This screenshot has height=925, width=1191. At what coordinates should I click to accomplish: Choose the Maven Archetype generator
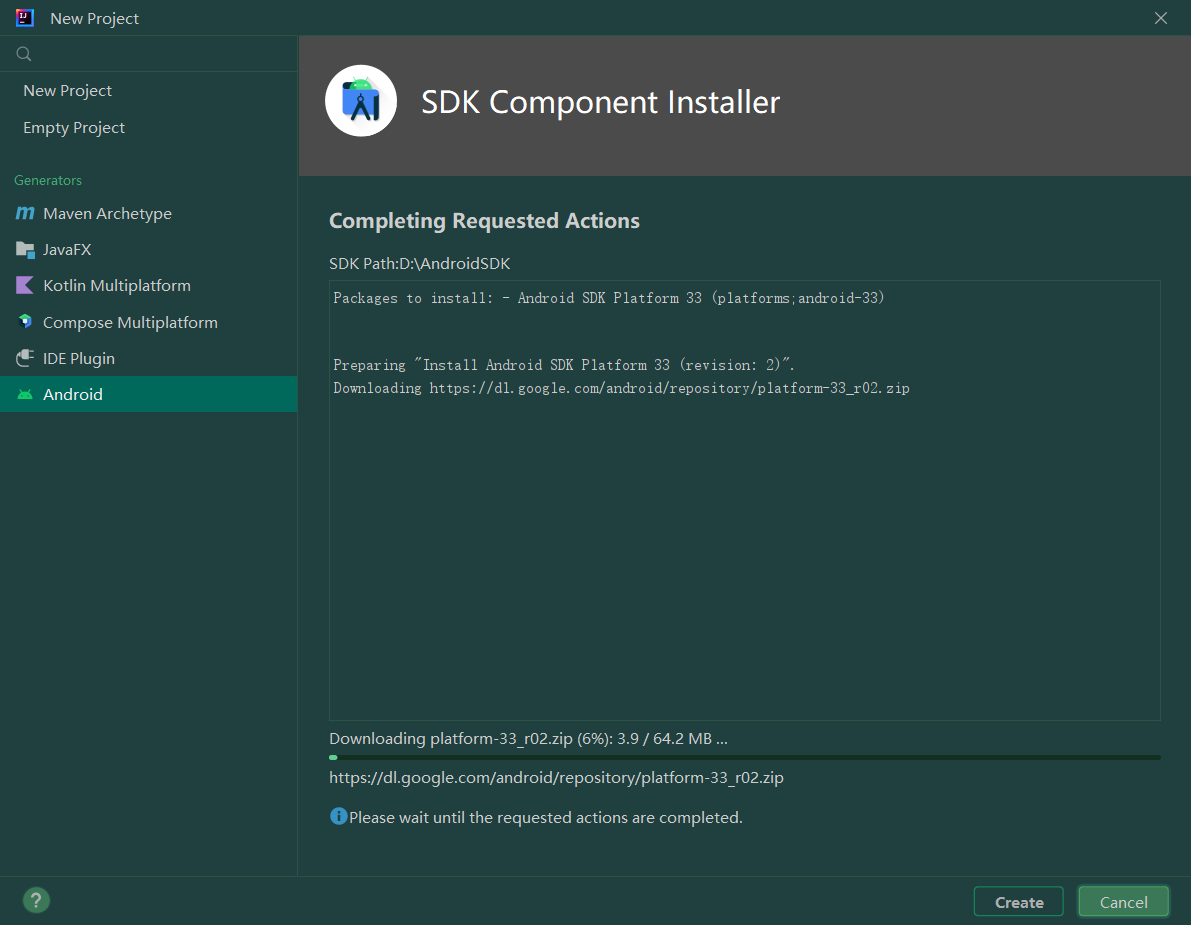coord(149,213)
